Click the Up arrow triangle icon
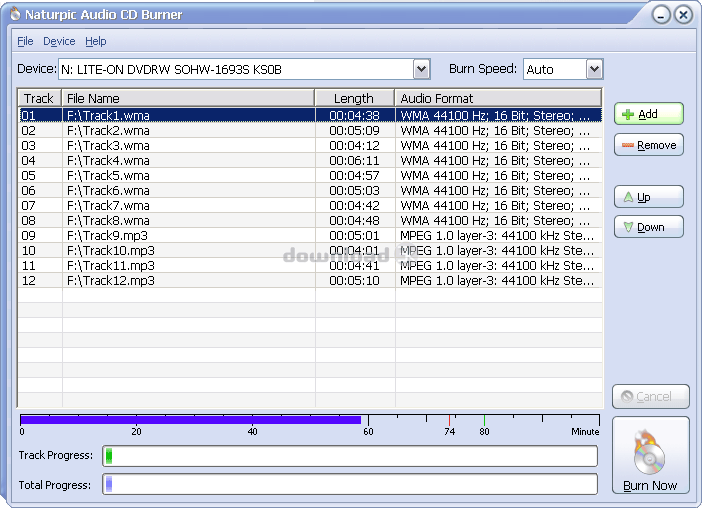This screenshot has width=702, height=508. [627, 197]
